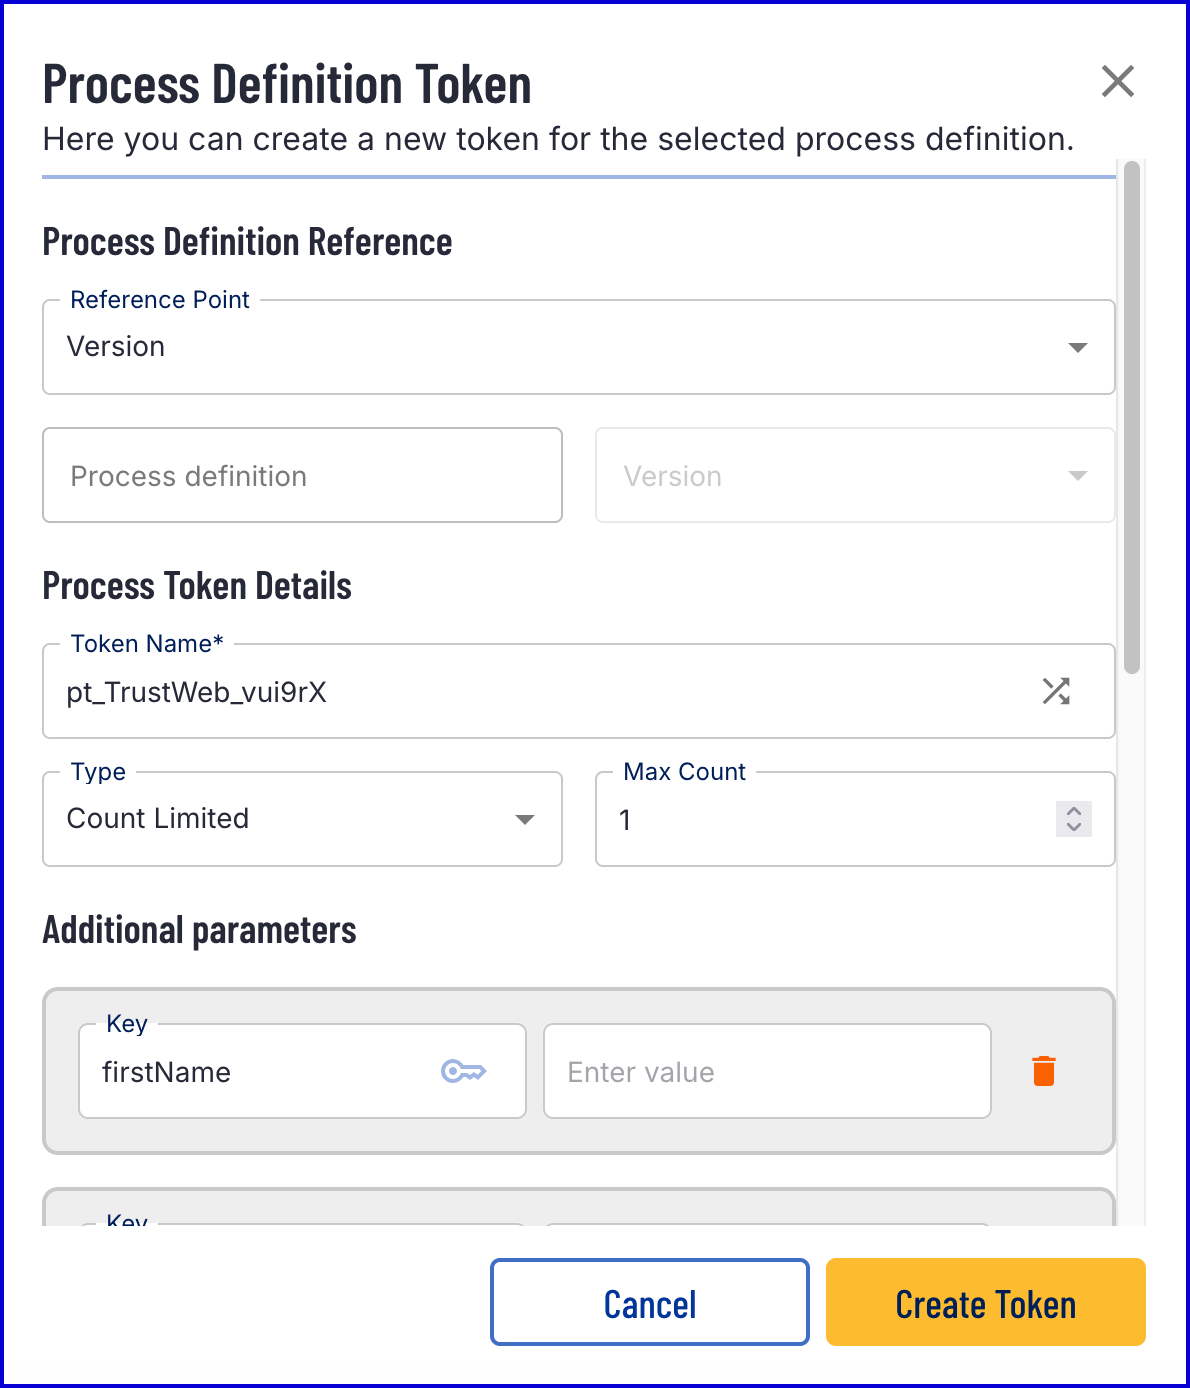The height and width of the screenshot is (1388, 1190).
Task: Close the Process Definition Token dialog
Action: click(x=1117, y=81)
